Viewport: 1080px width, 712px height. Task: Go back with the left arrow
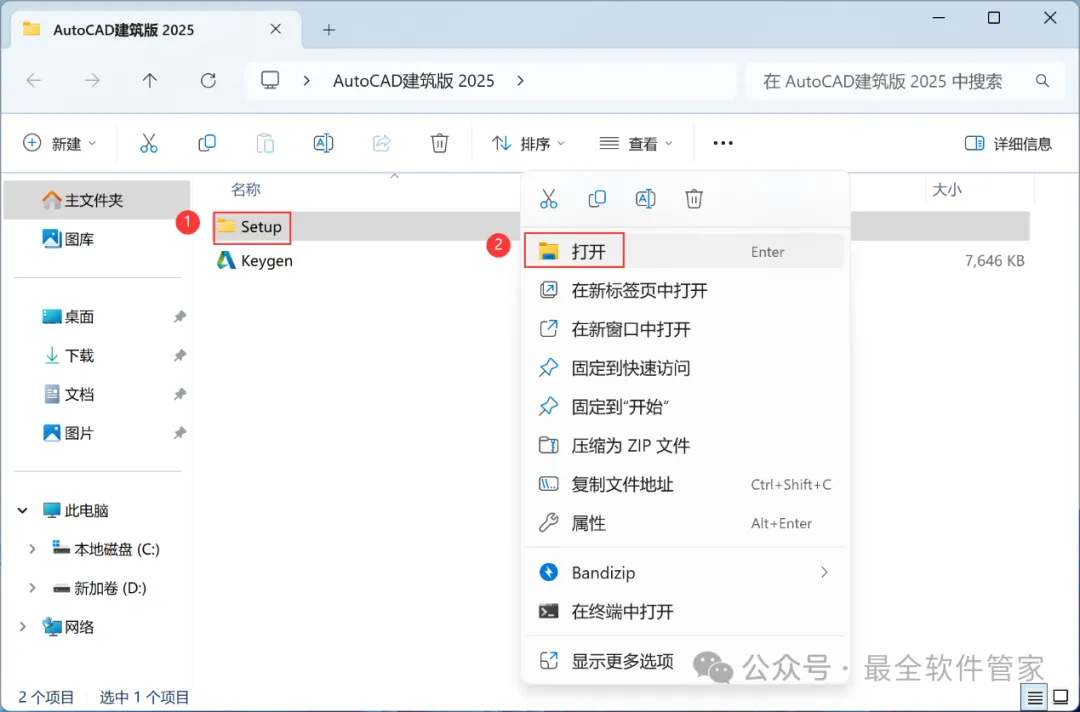(34, 81)
